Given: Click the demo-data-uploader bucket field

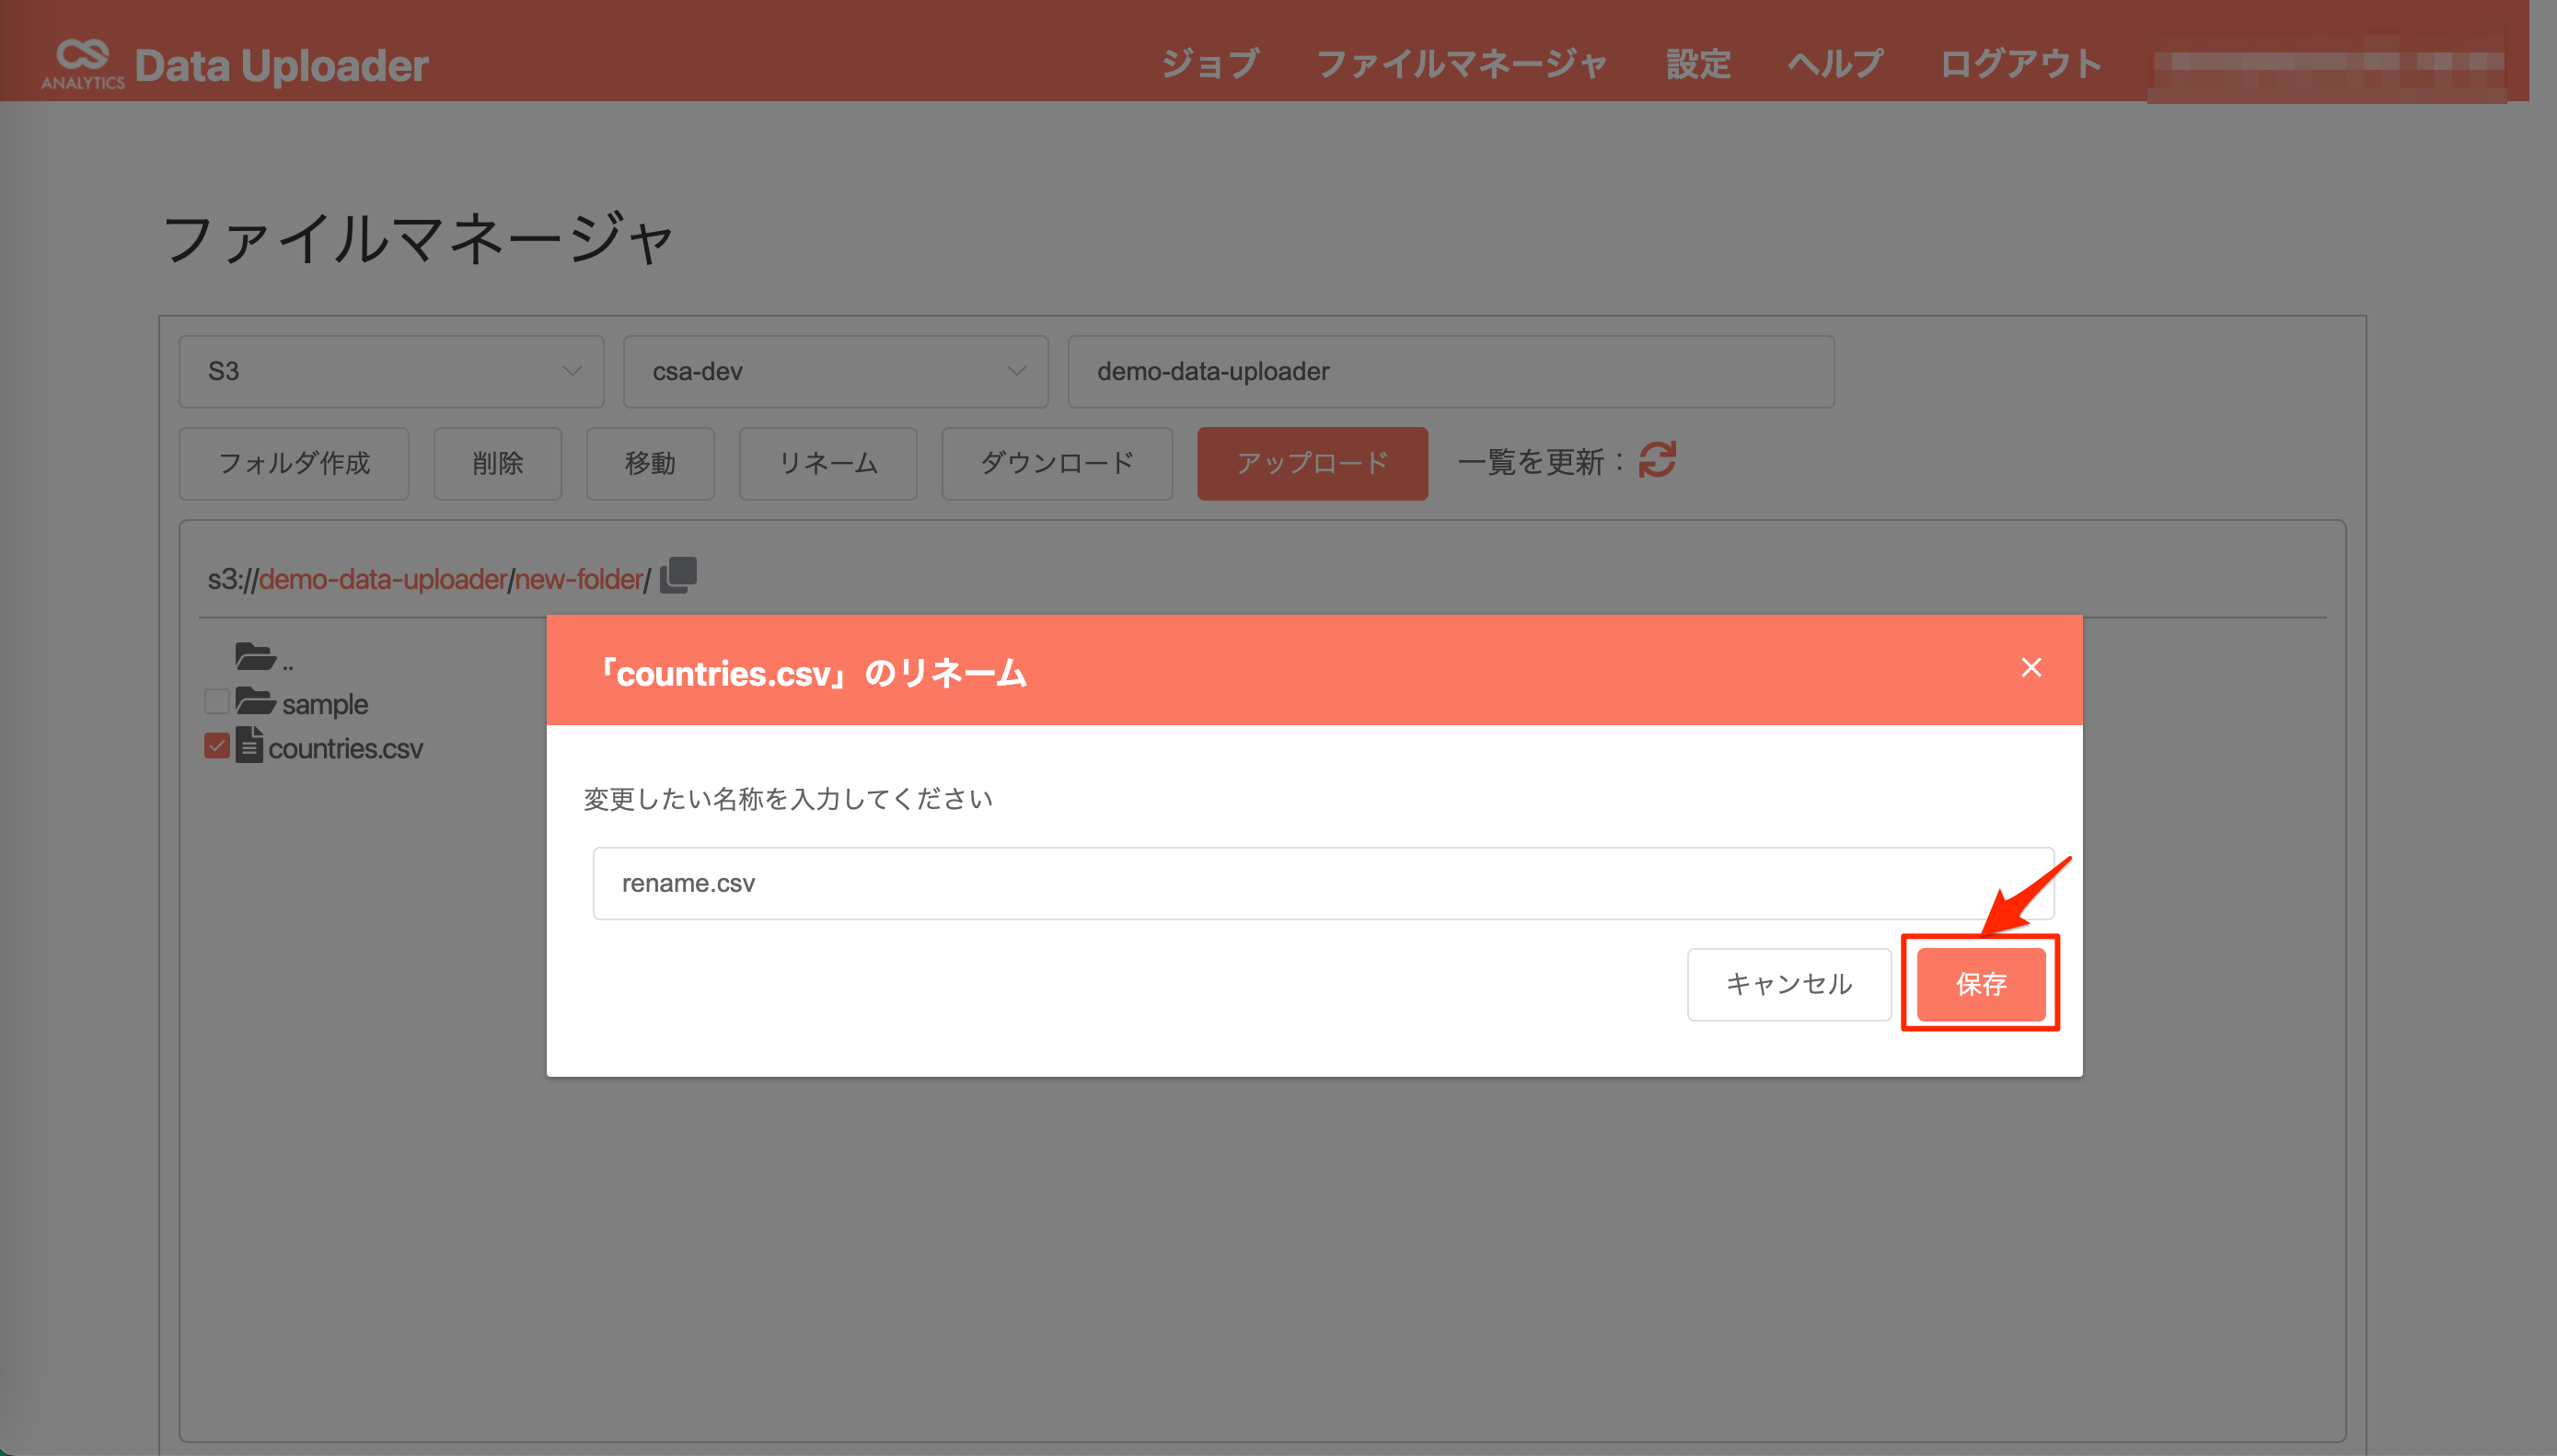Looking at the screenshot, I should pyautogui.click(x=1449, y=371).
